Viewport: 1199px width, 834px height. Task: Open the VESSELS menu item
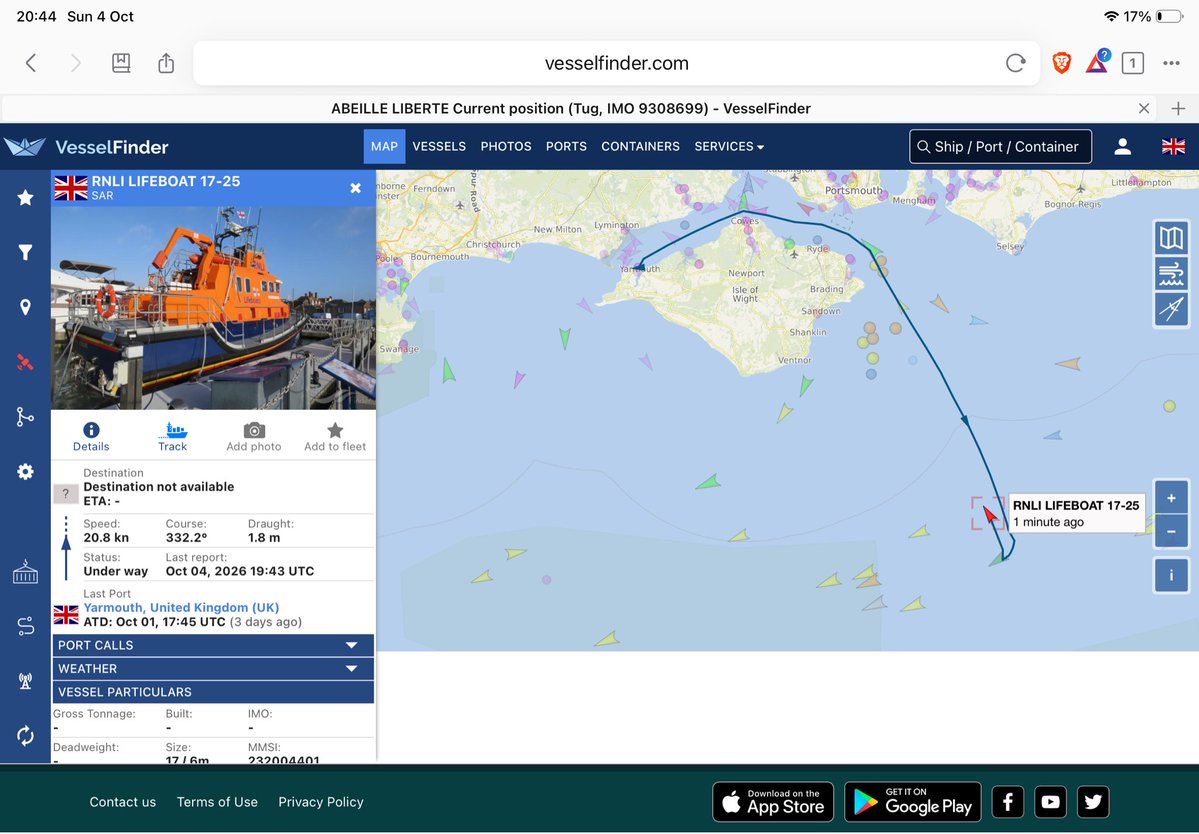(x=439, y=147)
